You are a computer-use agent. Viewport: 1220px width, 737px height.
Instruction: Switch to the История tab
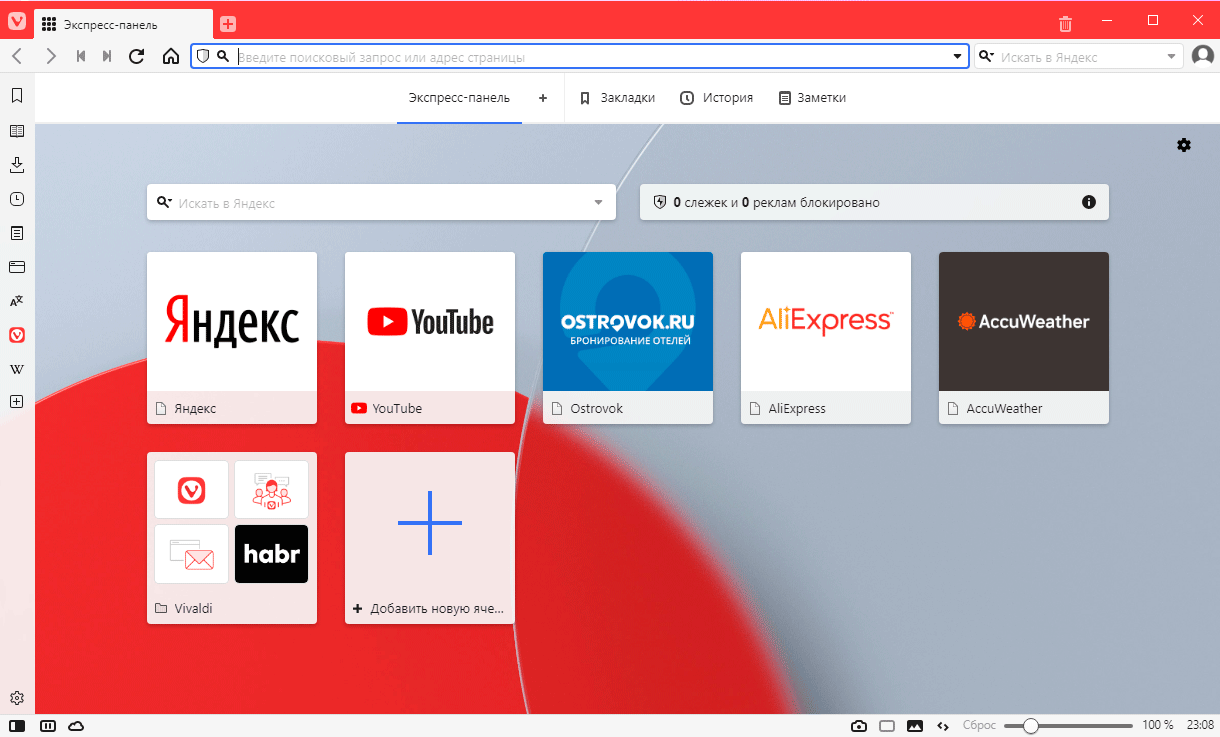(716, 98)
